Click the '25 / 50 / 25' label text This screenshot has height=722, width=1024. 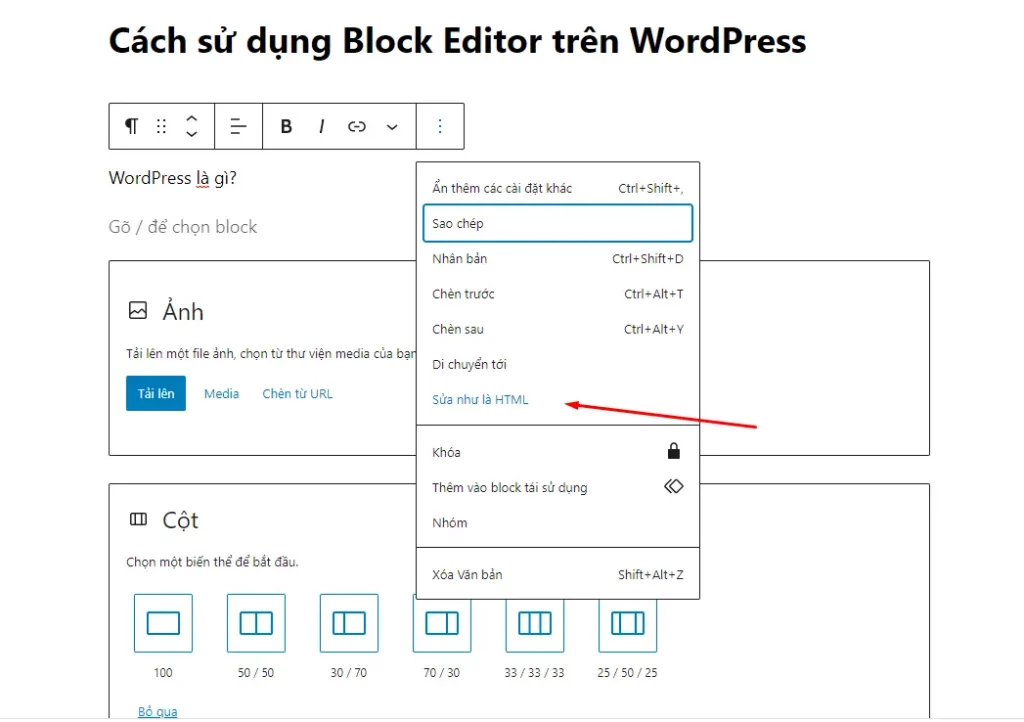tap(628, 672)
